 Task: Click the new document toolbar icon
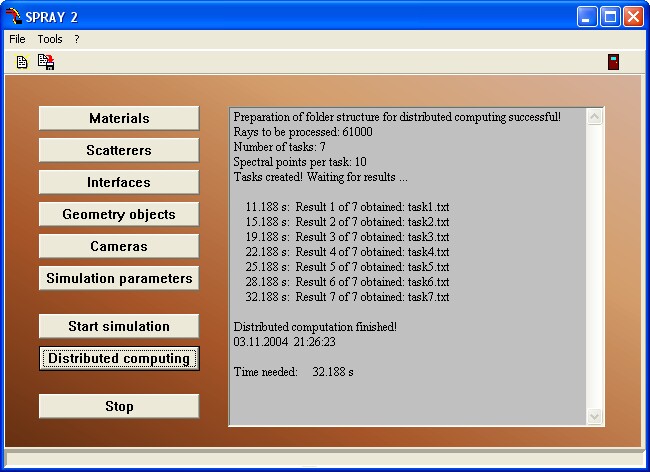(x=22, y=62)
